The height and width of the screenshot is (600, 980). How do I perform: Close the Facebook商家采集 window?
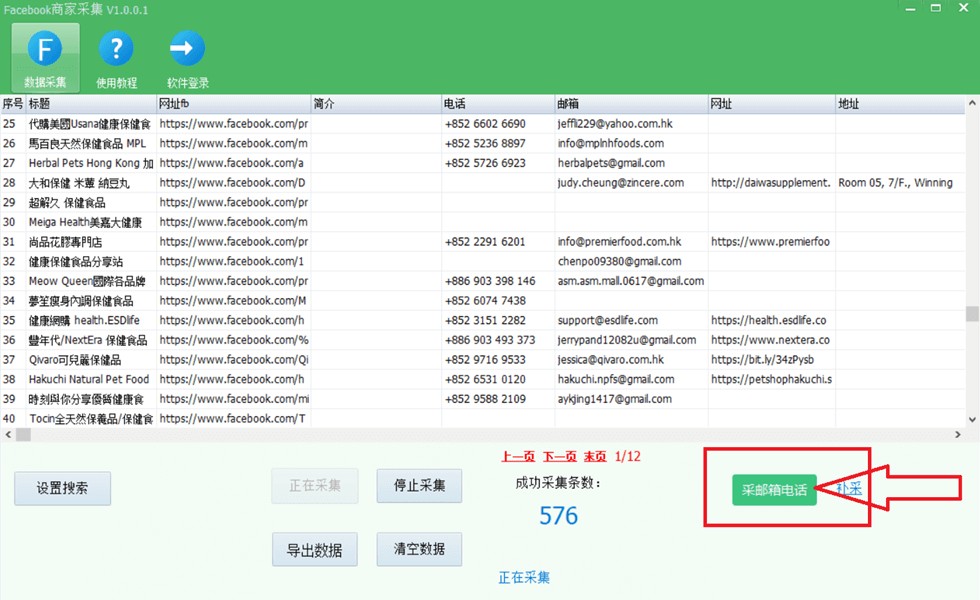[x=964, y=9]
